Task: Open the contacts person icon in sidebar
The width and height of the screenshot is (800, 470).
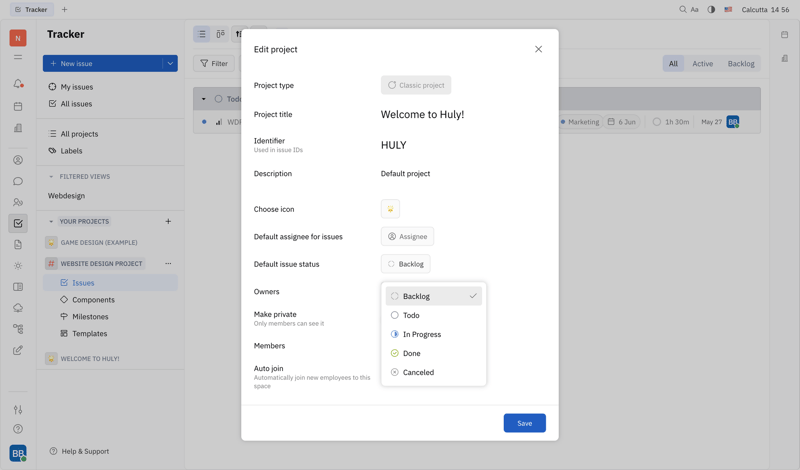Action: point(18,160)
